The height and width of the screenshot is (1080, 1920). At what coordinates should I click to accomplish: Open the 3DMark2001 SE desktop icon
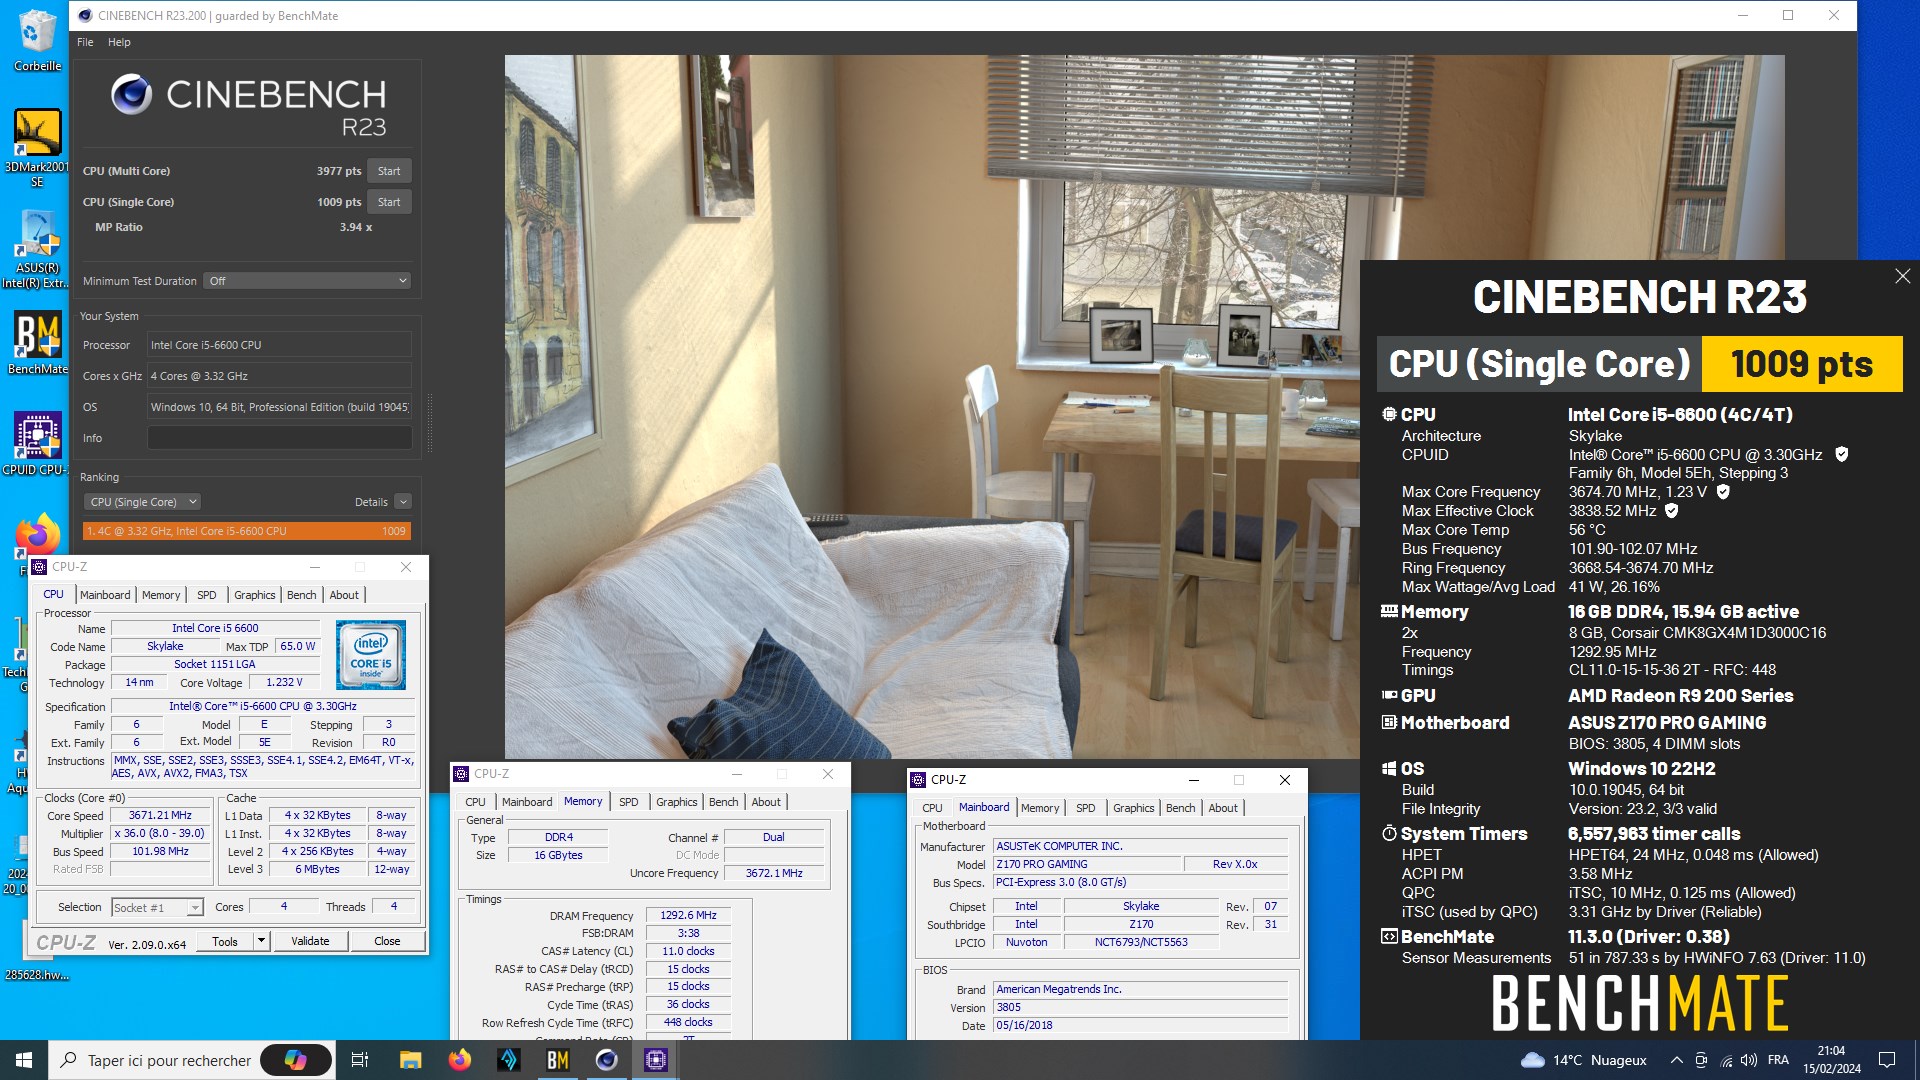click(x=37, y=147)
